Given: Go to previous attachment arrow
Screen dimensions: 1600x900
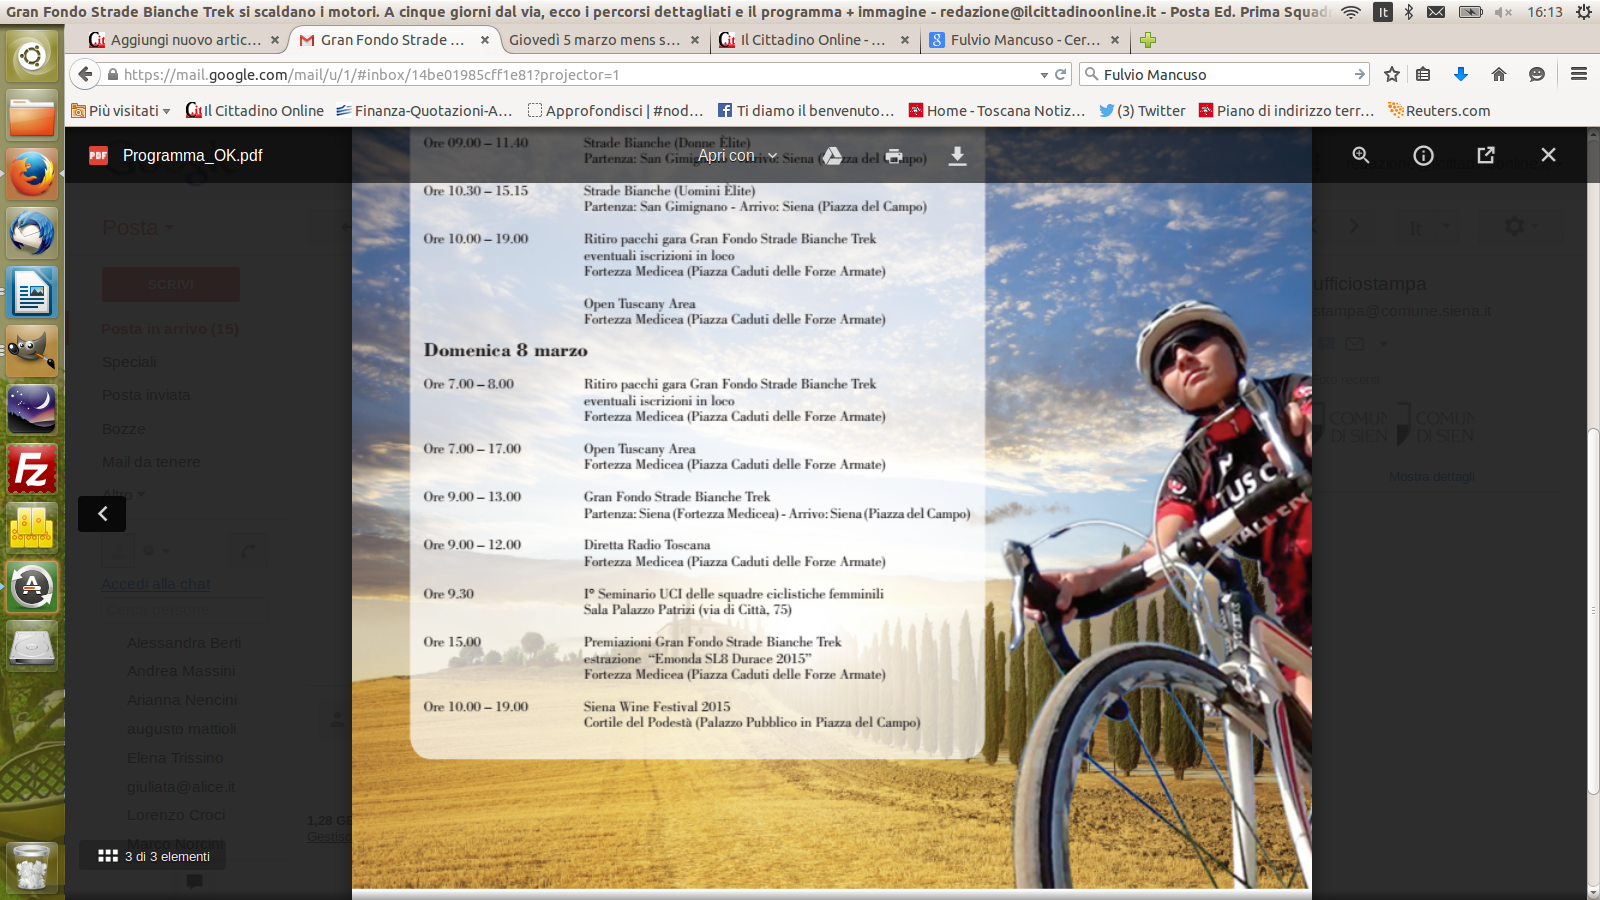Looking at the screenshot, I should [x=102, y=514].
